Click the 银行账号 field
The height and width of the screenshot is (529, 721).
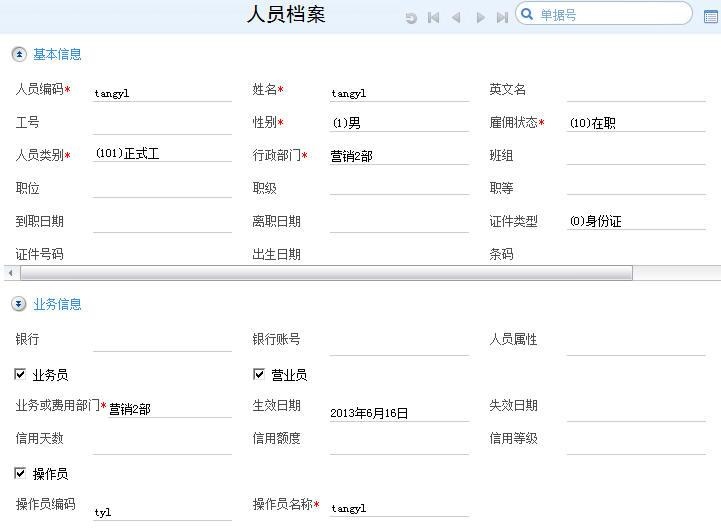(399, 346)
